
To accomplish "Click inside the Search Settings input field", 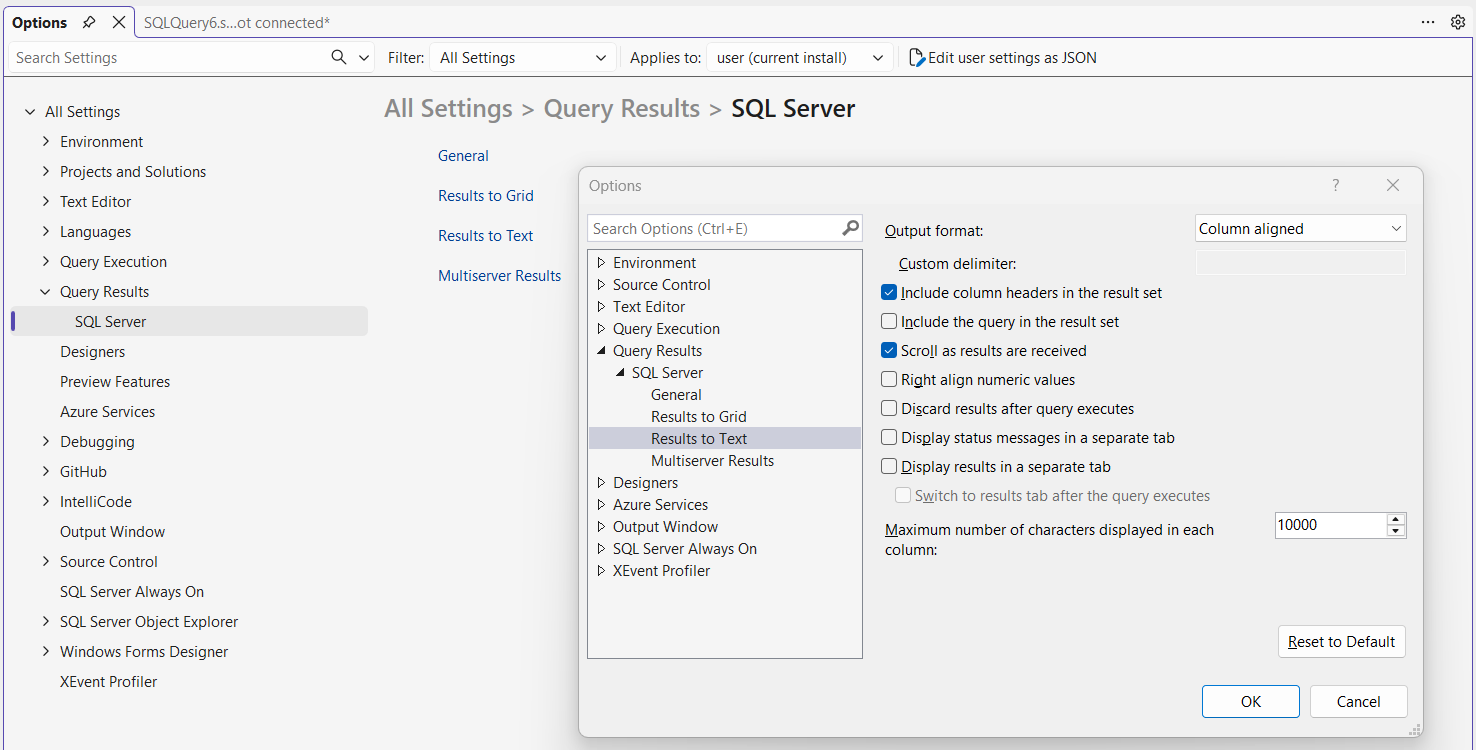I will pos(170,58).
